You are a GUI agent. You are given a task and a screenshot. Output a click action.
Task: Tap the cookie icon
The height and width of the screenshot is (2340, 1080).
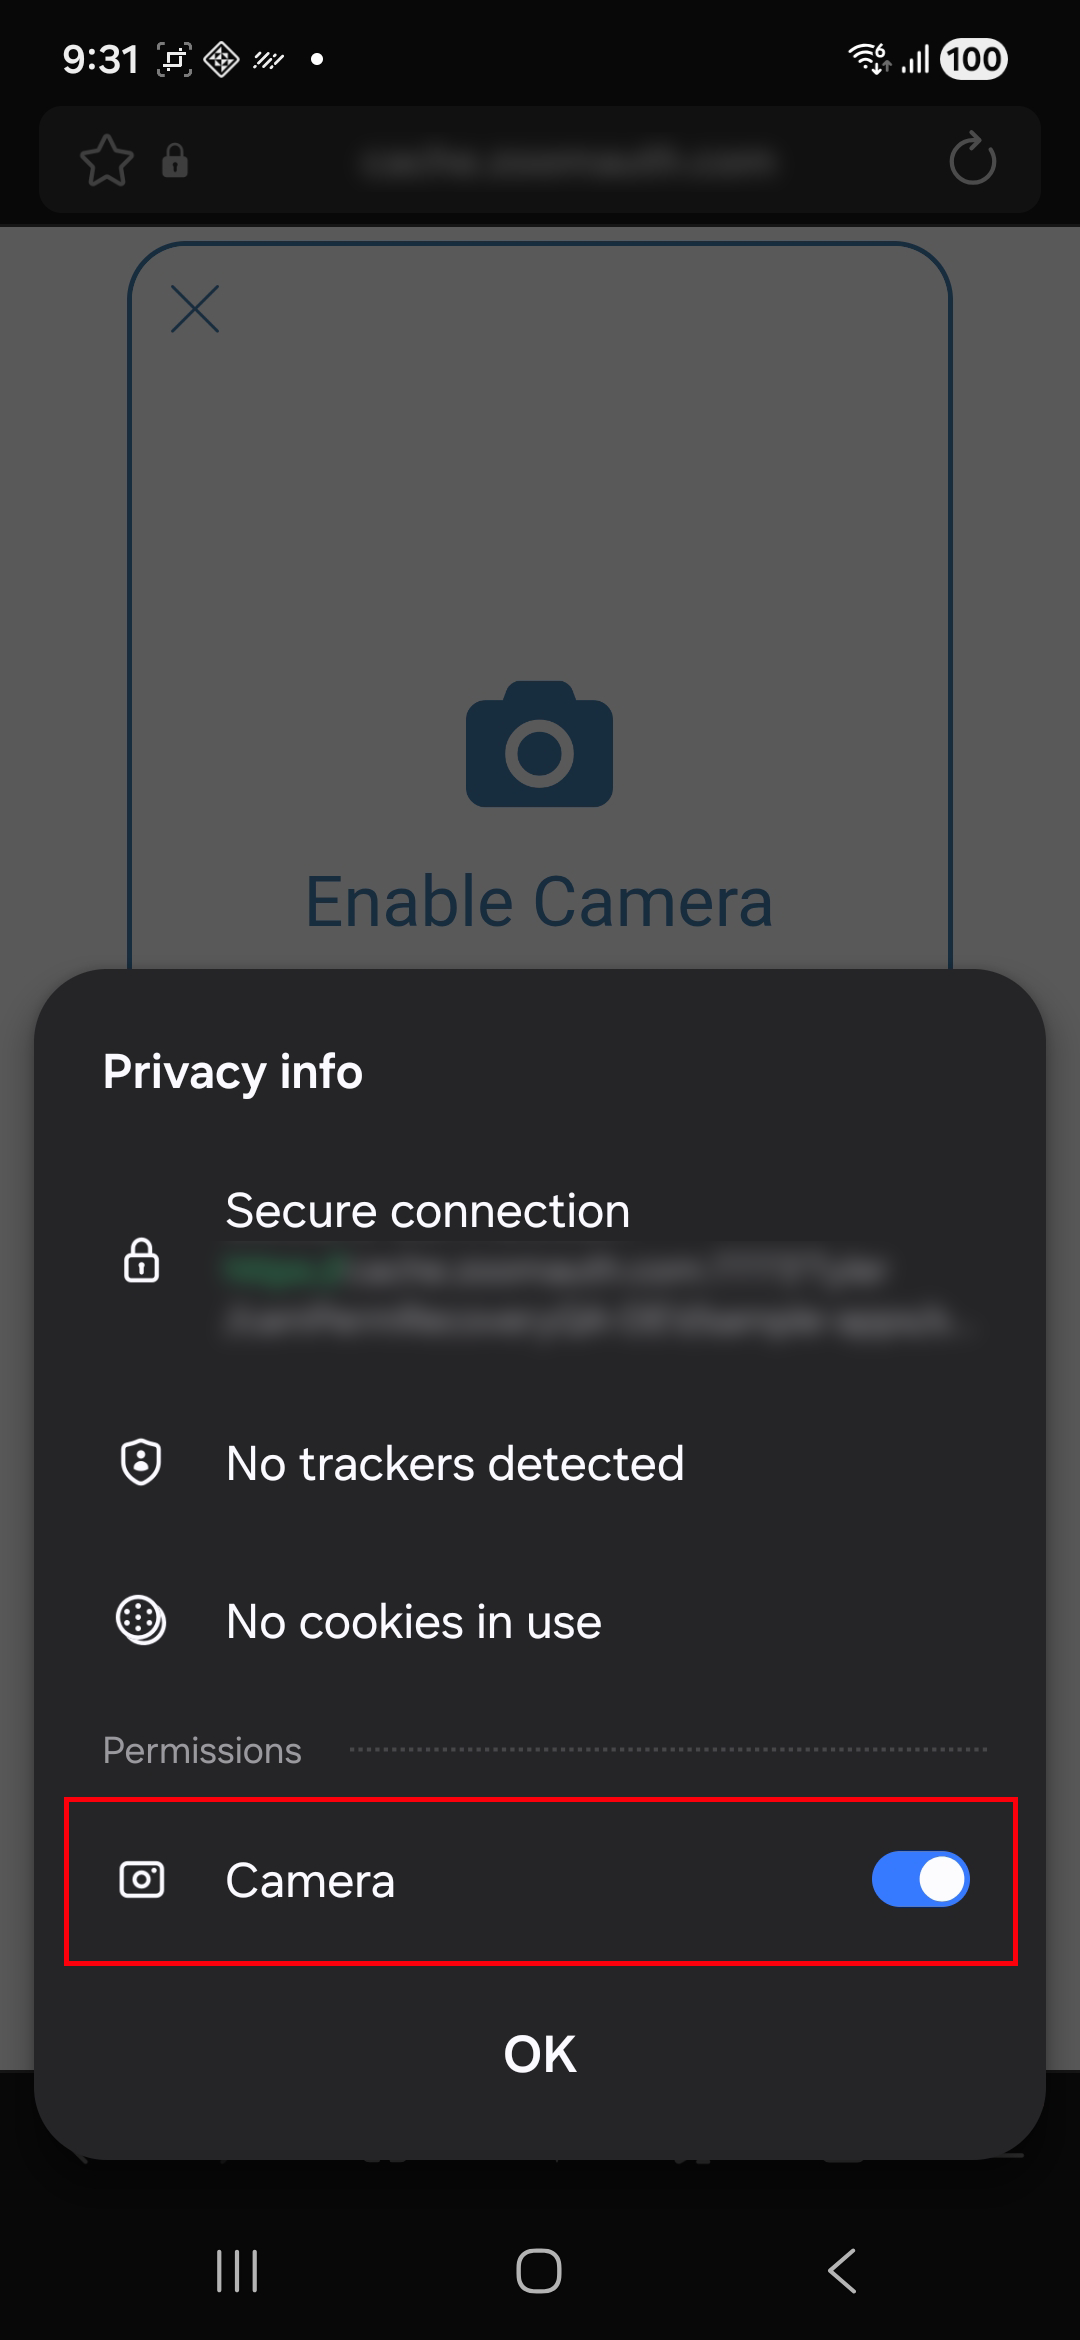141,1620
